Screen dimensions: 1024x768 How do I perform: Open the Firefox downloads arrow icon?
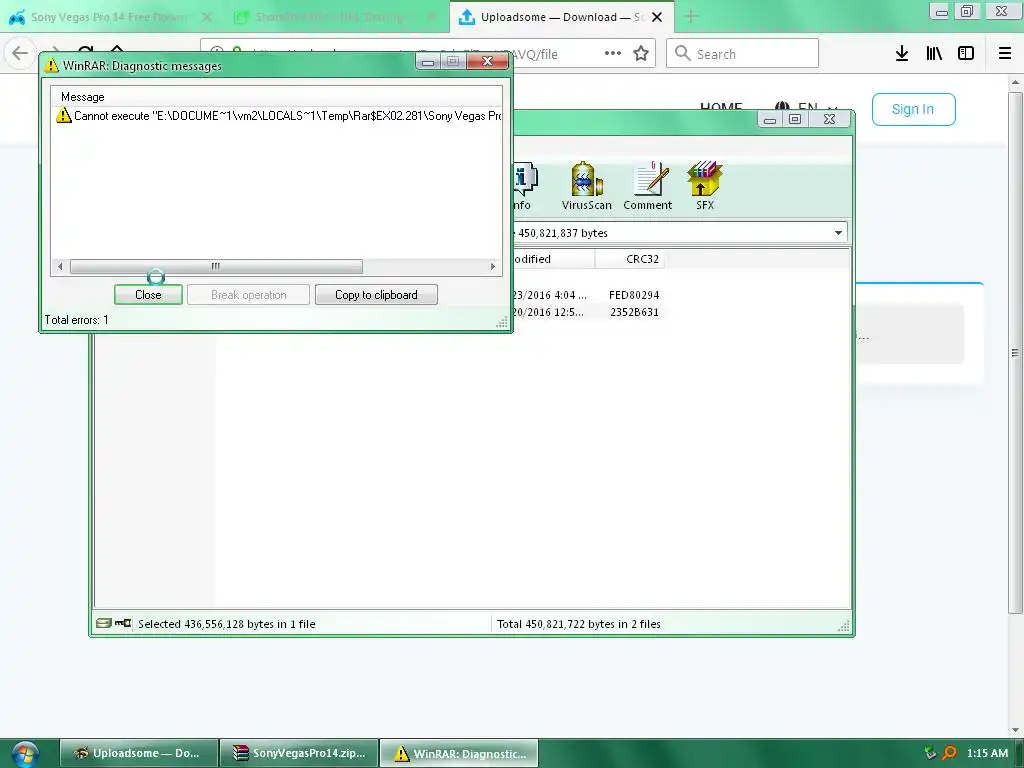coord(902,54)
